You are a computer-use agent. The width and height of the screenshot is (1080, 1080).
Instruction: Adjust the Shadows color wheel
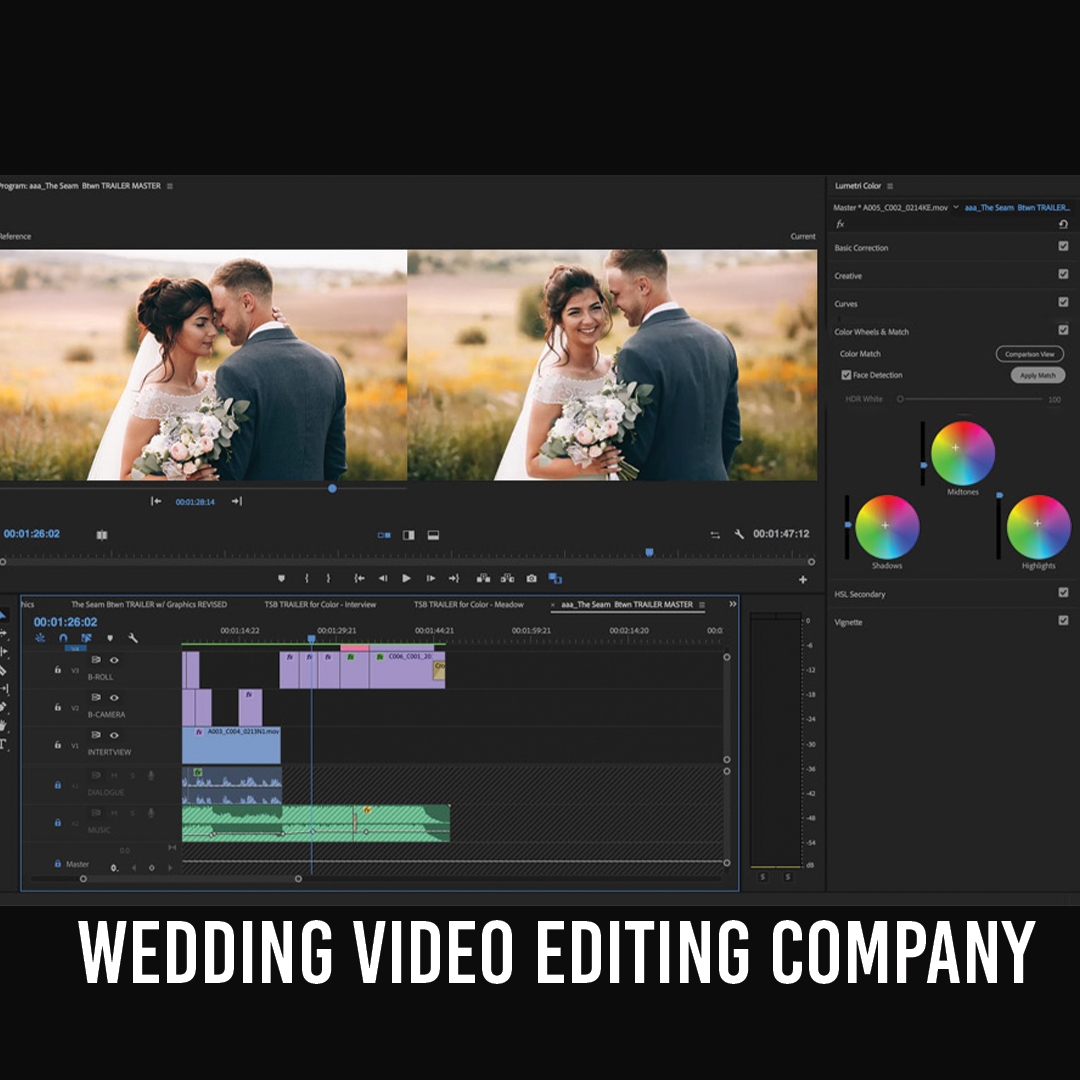coord(886,527)
